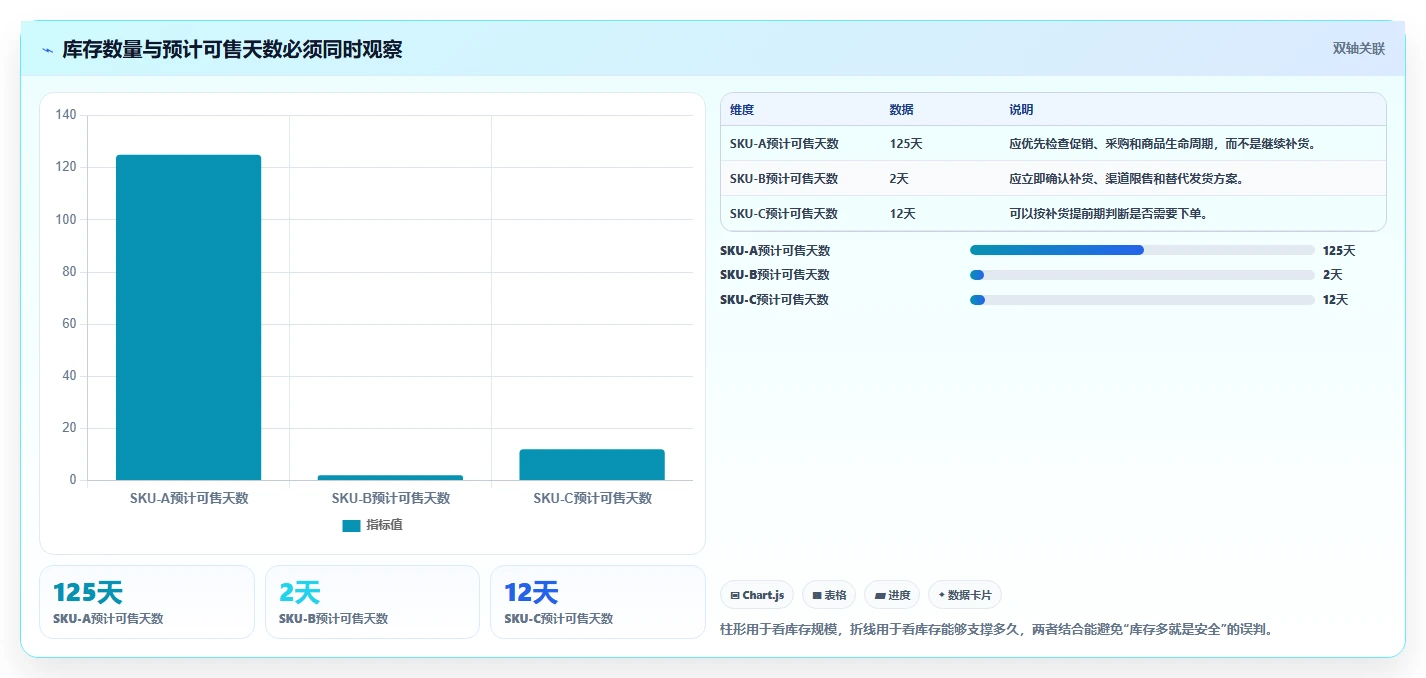This screenshot has width=1426, height=678.
Task: Click the SKU-B 2天 progress bar
Action: tap(1142, 275)
